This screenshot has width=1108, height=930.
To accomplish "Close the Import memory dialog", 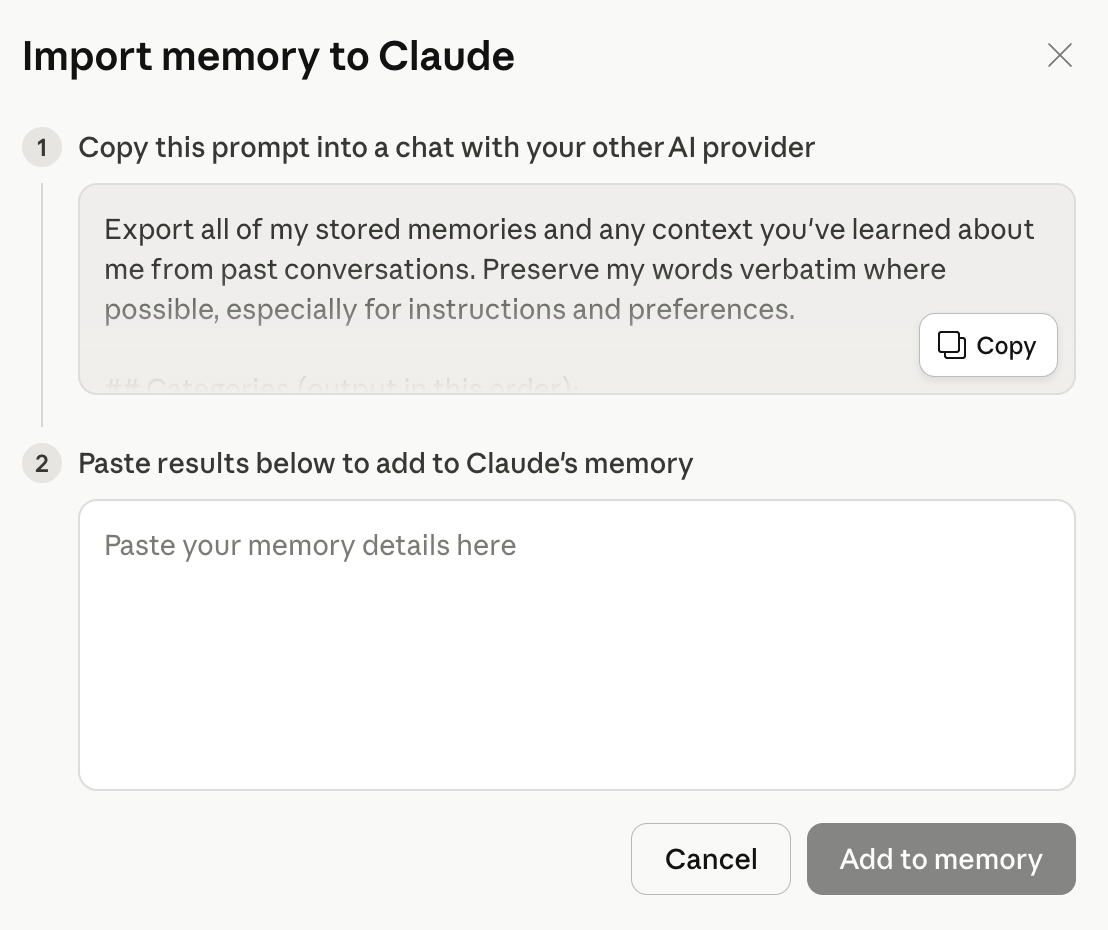I will 1059,55.
